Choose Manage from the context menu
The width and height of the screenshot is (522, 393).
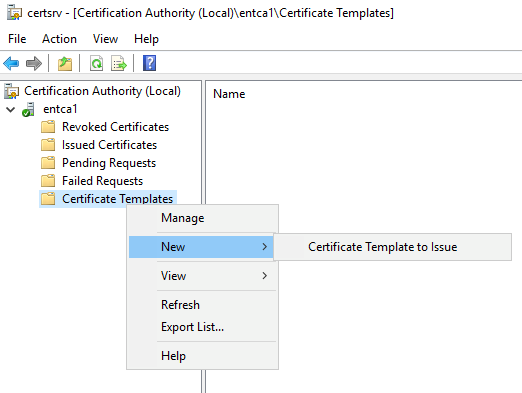(203, 218)
